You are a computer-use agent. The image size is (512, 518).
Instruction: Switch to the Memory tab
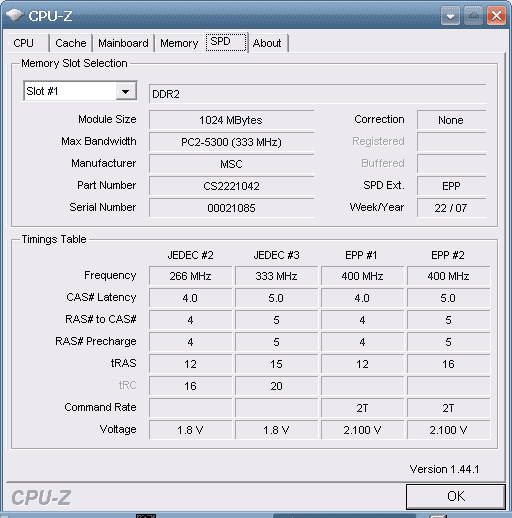click(x=179, y=43)
